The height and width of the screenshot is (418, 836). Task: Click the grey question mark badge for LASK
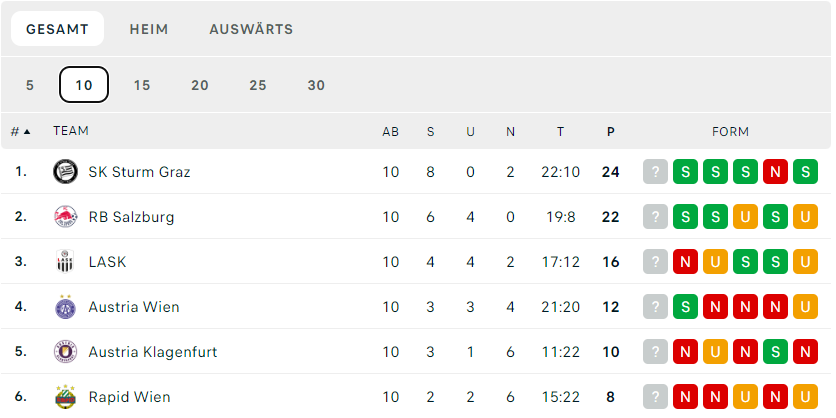point(655,262)
